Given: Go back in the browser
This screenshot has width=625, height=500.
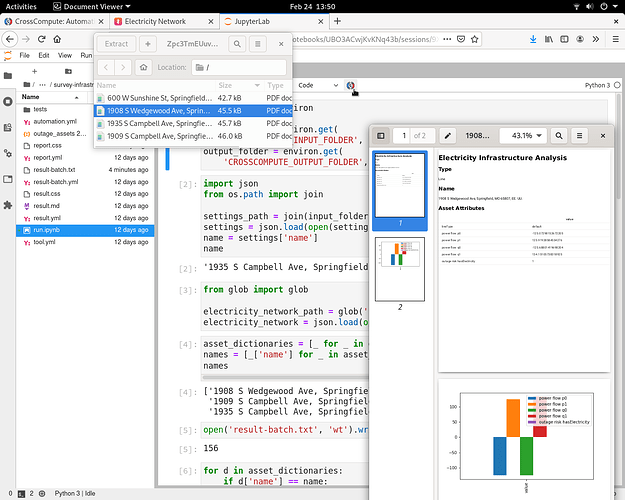Looking at the screenshot, I should pyautogui.click(x=10, y=39).
